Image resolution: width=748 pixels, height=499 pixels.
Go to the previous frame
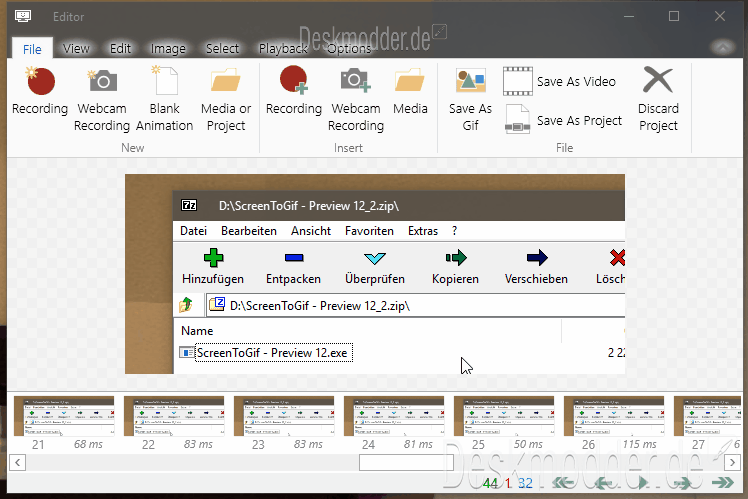603,483
